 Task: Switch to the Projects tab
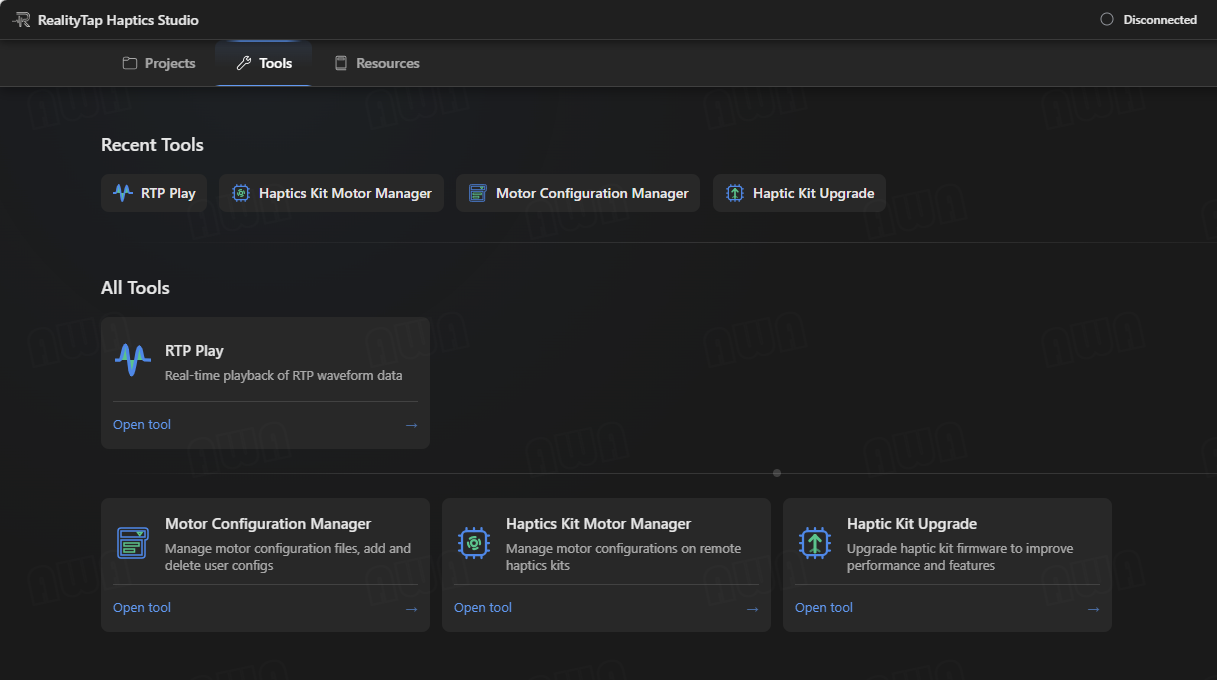pyautogui.click(x=159, y=63)
